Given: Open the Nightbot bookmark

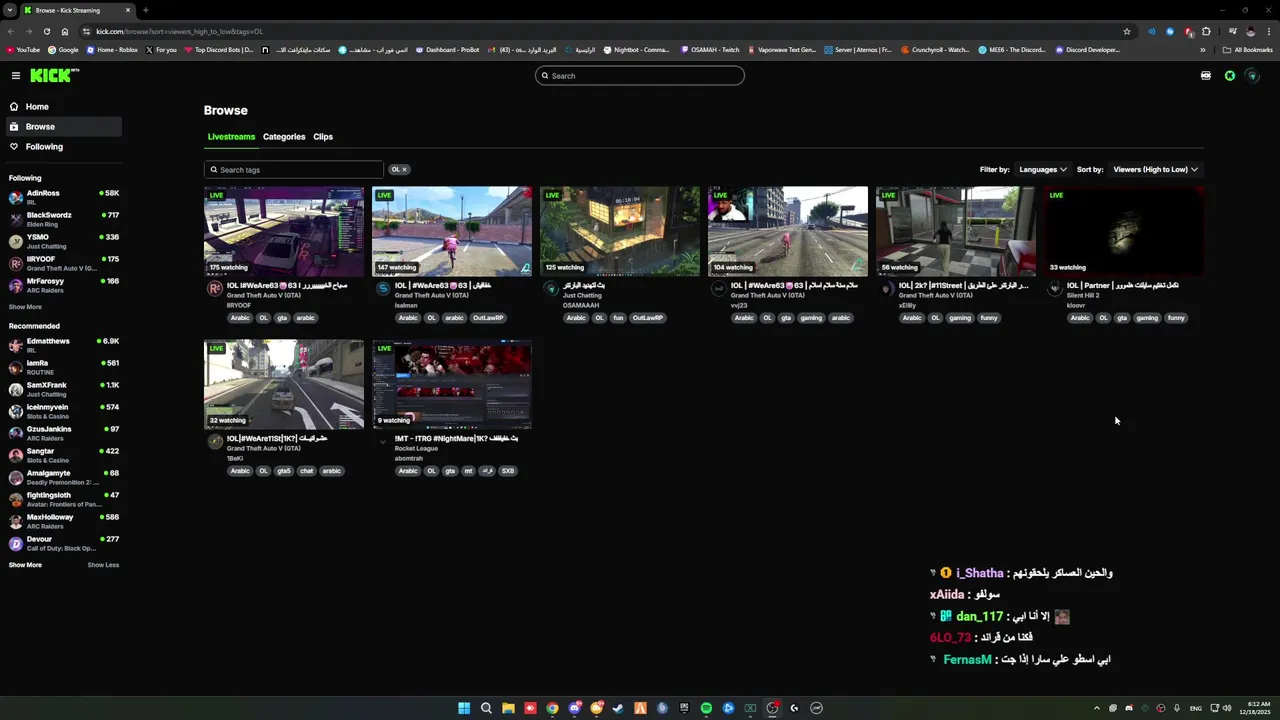Looking at the screenshot, I should click(x=636, y=50).
